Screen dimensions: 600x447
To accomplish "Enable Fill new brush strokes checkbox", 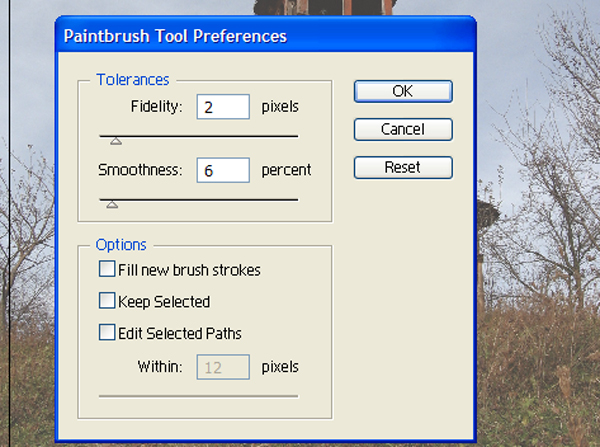I will pyautogui.click(x=107, y=269).
